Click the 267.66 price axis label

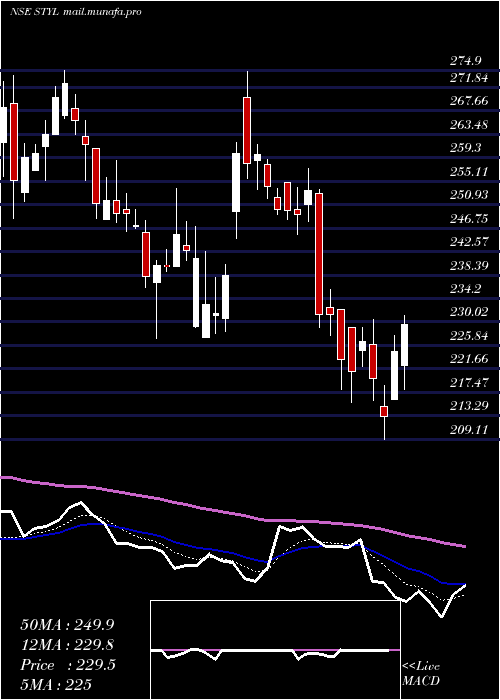(x=468, y=101)
